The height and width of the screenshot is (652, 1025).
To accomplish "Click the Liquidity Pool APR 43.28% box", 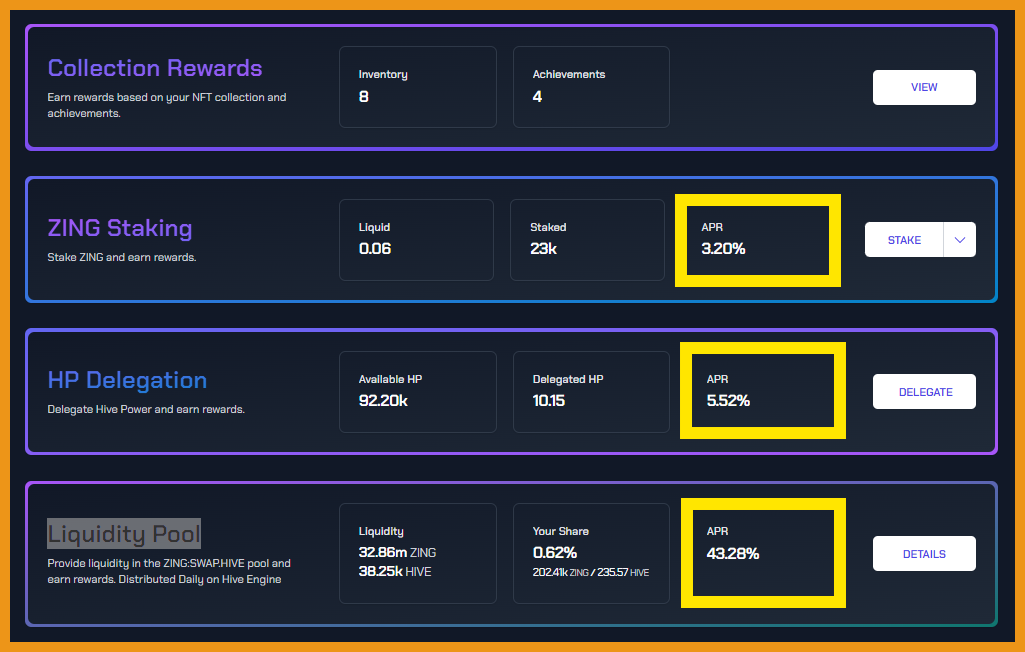I will tap(762, 553).
